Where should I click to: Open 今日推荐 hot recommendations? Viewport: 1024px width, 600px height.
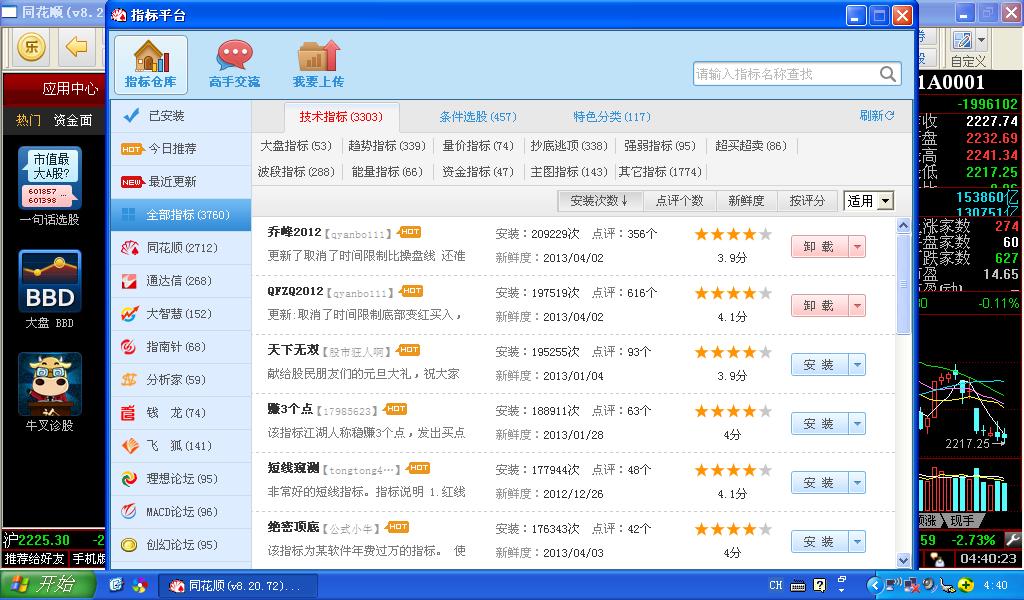click(181, 149)
